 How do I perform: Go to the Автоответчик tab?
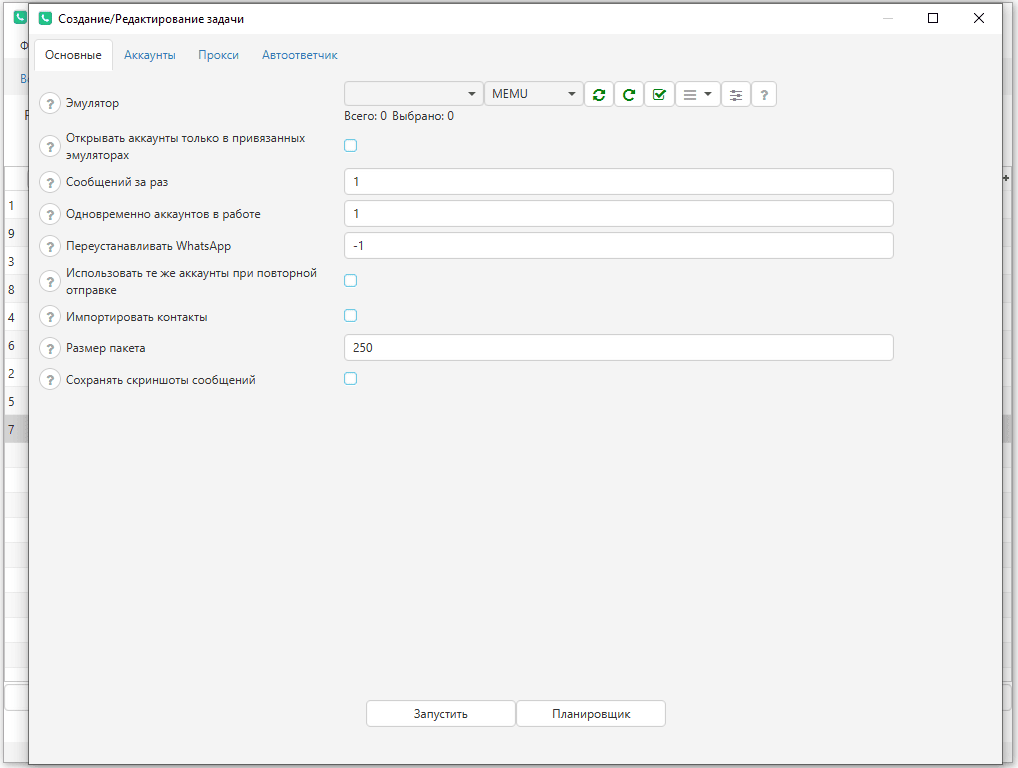point(299,55)
